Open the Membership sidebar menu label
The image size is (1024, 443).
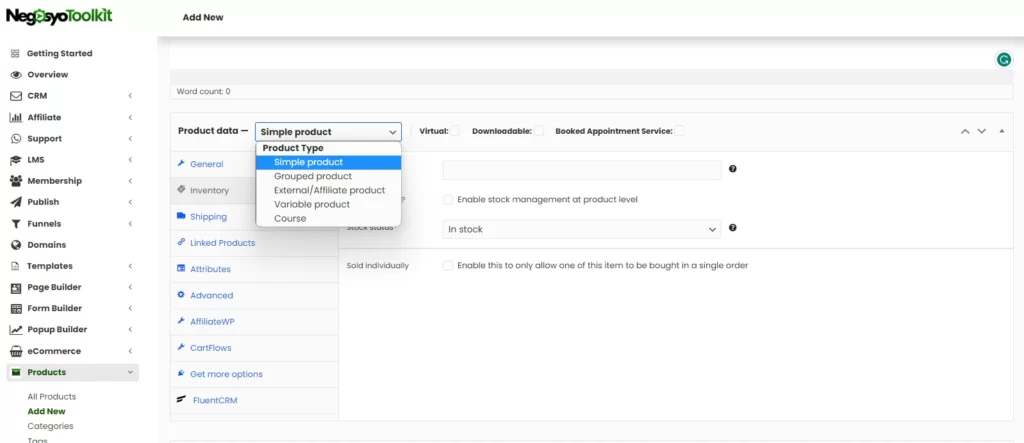55,181
